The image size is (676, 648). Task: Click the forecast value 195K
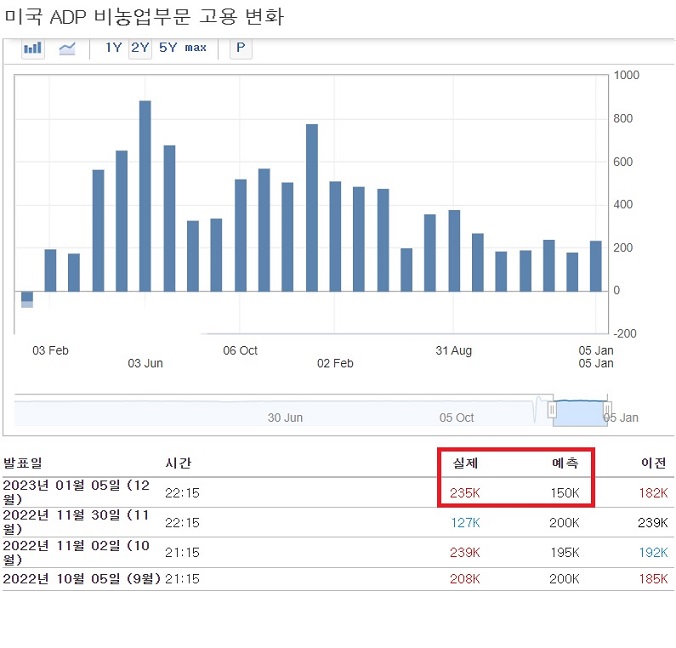coord(565,553)
